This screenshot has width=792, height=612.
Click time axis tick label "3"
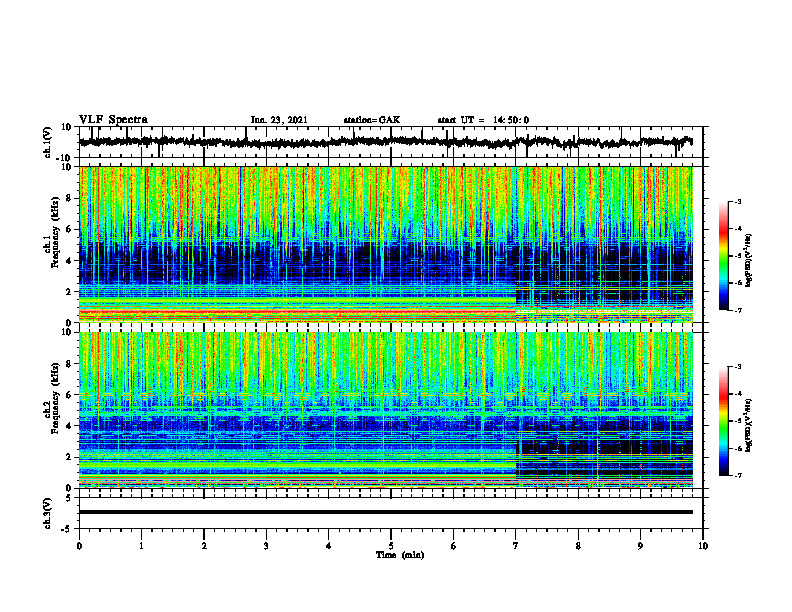coord(266,546)
